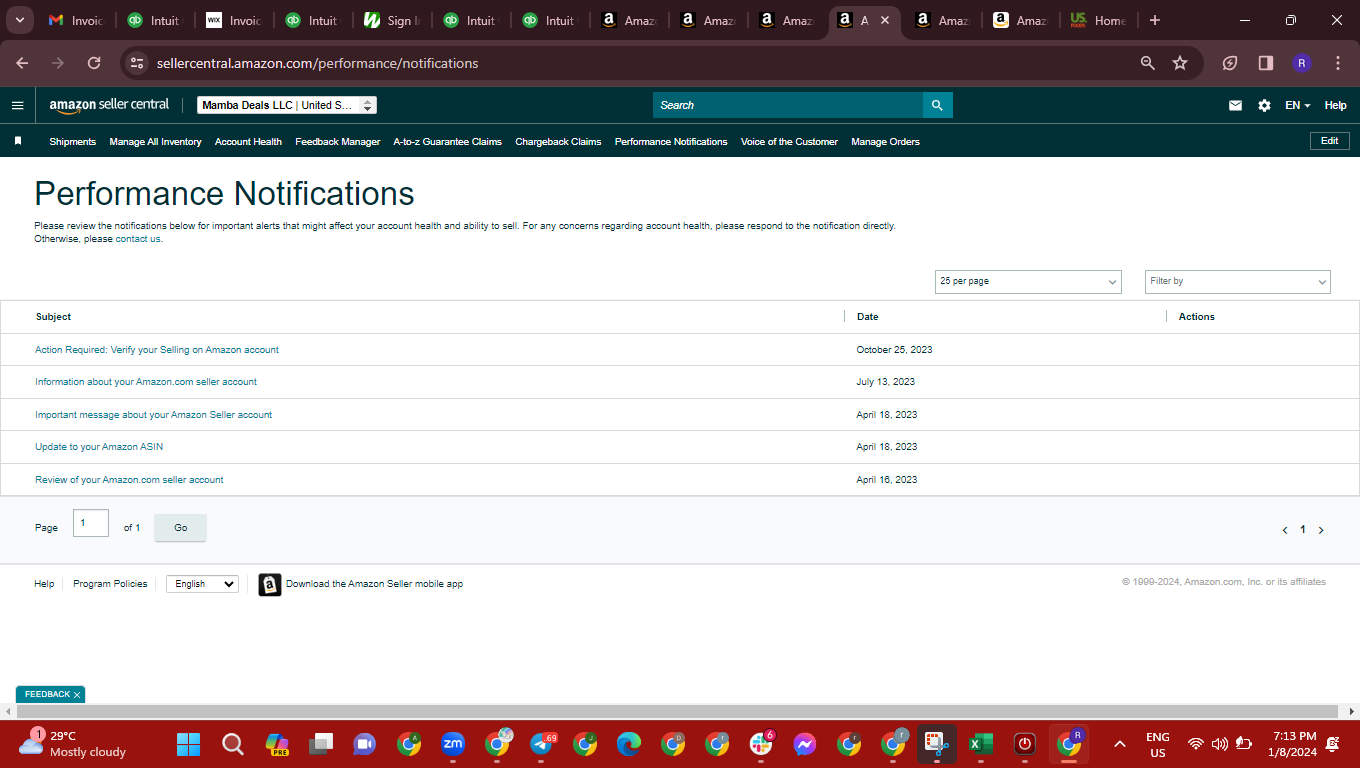Open Feedback Manager
The width and height of the screenshot is (1360, 768).
(338, 142)
